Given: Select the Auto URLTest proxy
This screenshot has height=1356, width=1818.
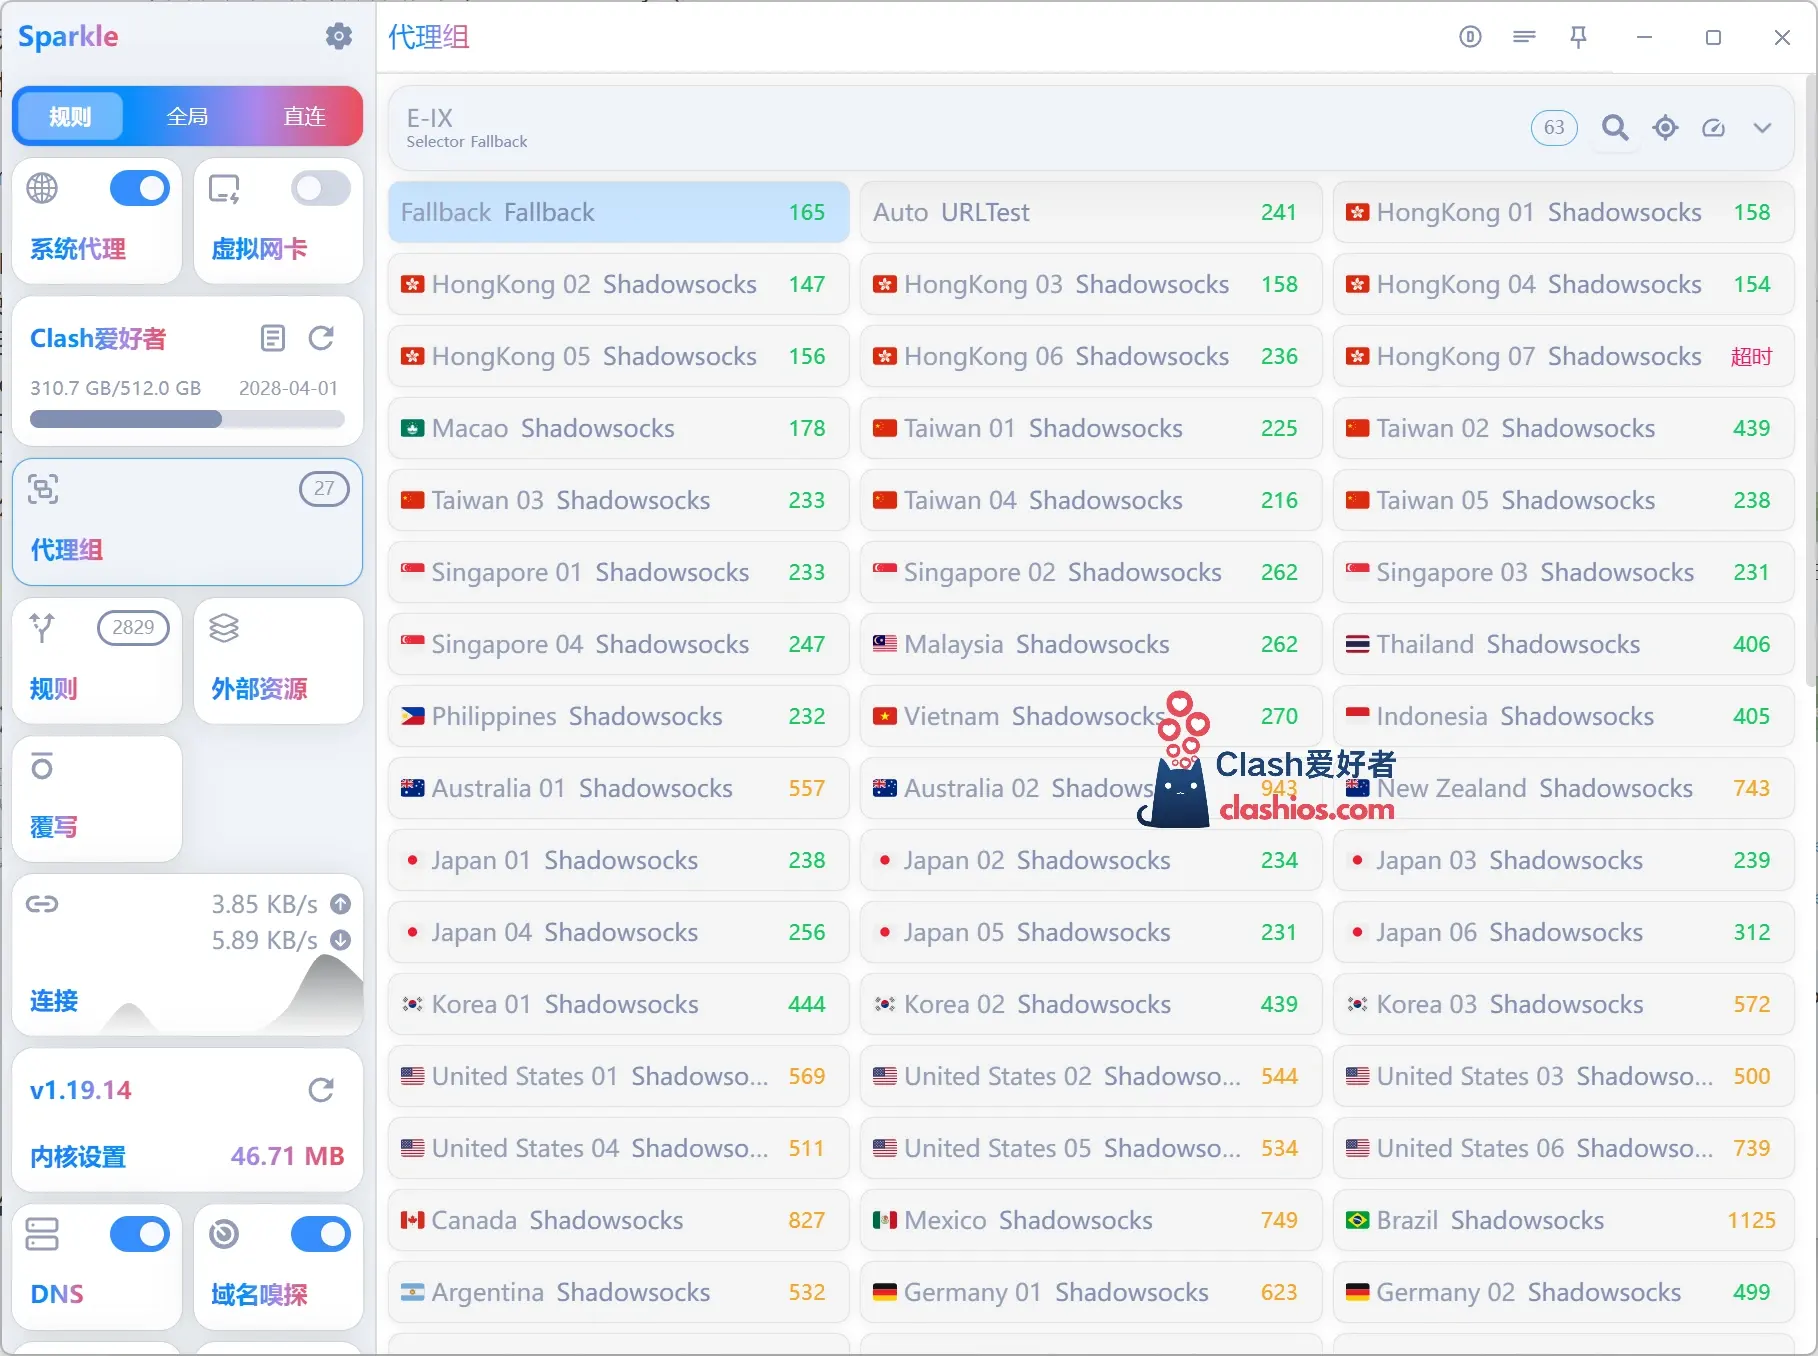Looking at the screenshot, I should pyautogui.click(x=1090, y=212).
